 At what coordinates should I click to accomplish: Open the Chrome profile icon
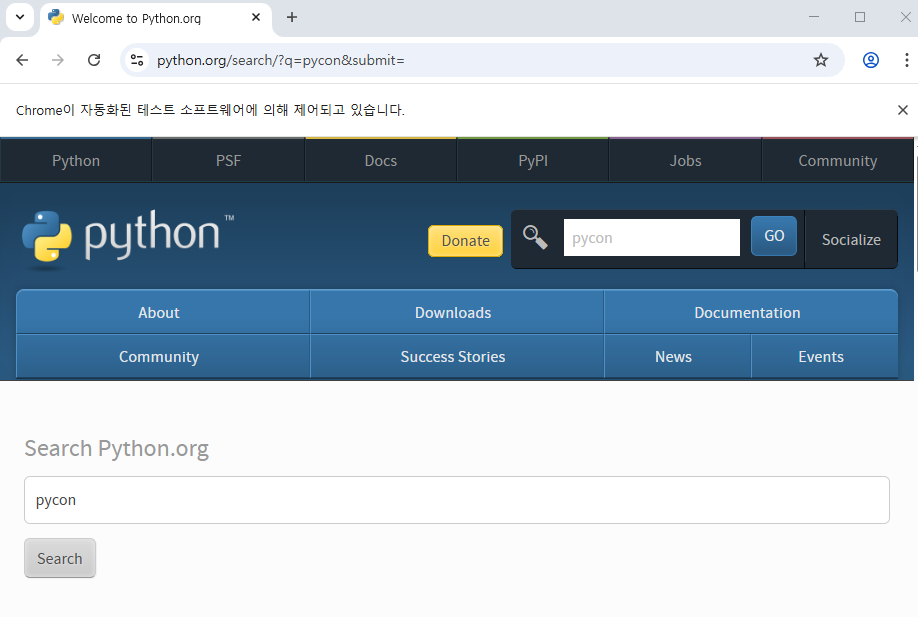871,60
